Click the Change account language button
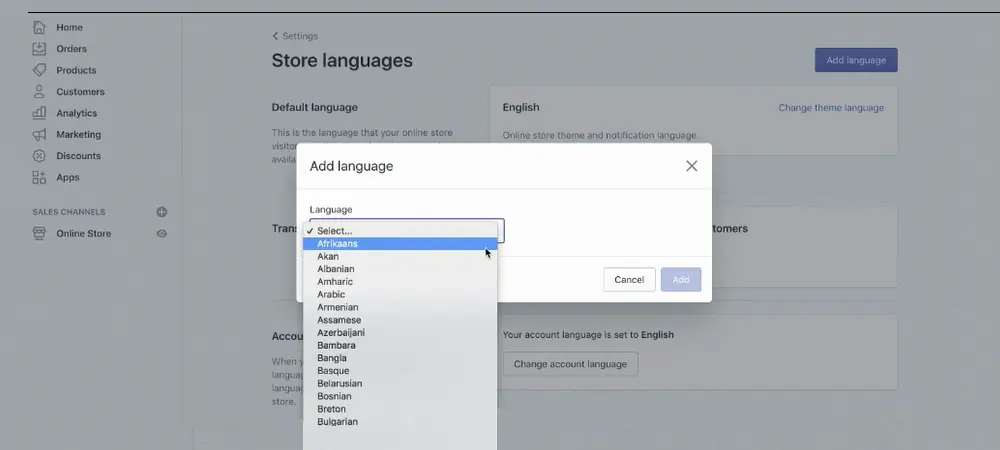1000x450 pixels. click(x=570, y=364)
